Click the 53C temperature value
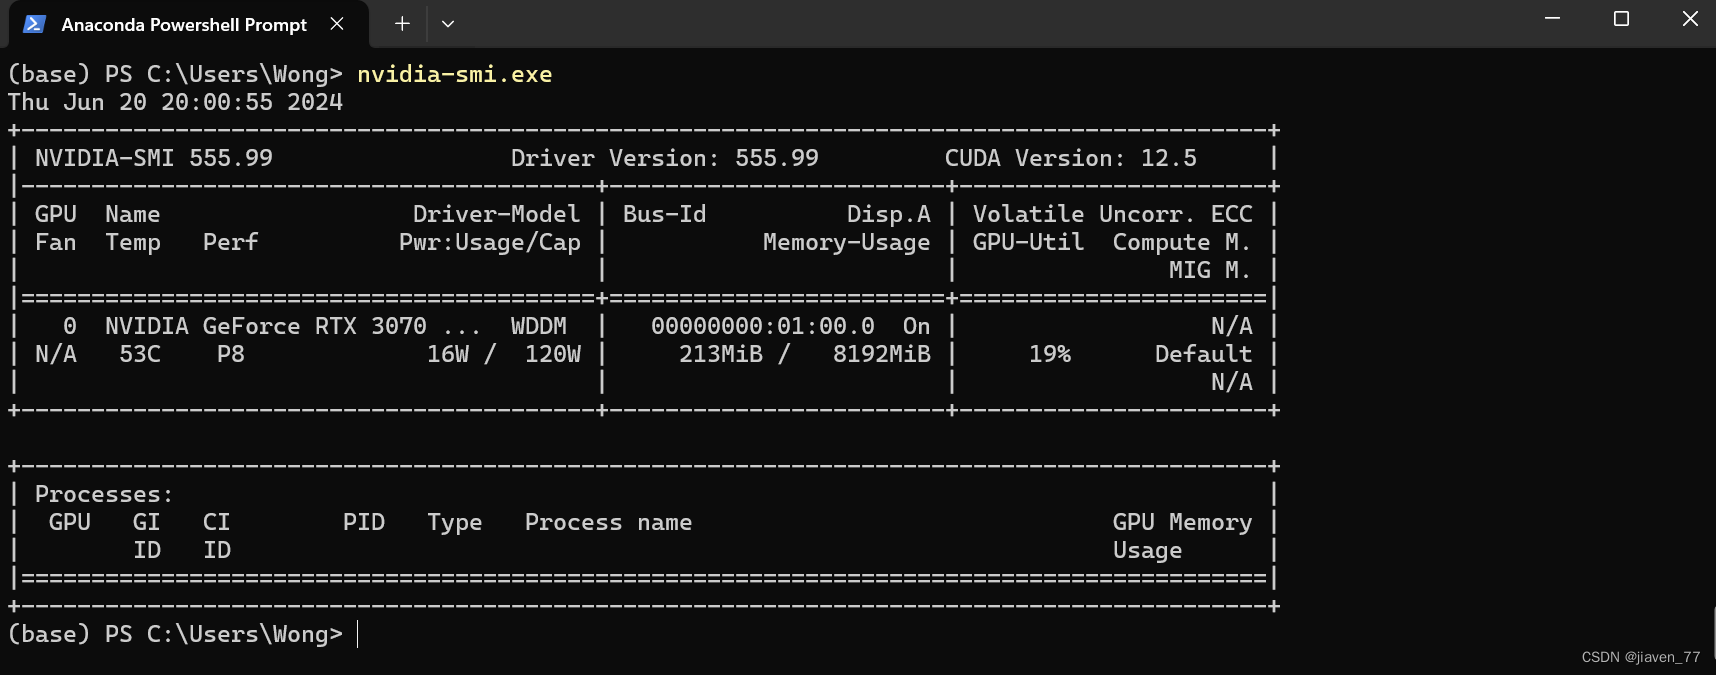The width and height of the screenshot is (1716, 675). [x=140, y=354]
